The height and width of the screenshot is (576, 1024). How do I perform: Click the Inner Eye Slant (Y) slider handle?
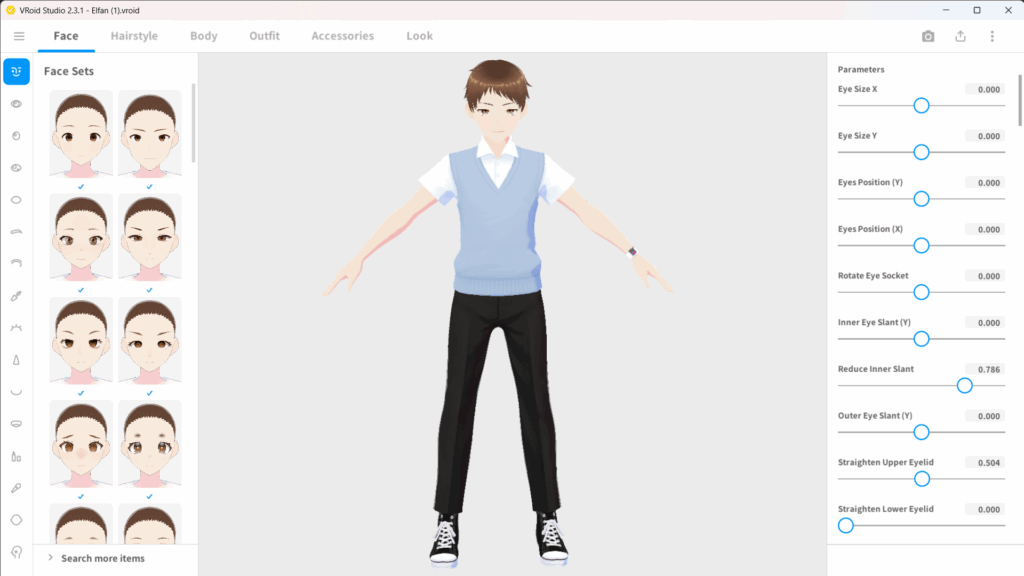coord(921,338)
